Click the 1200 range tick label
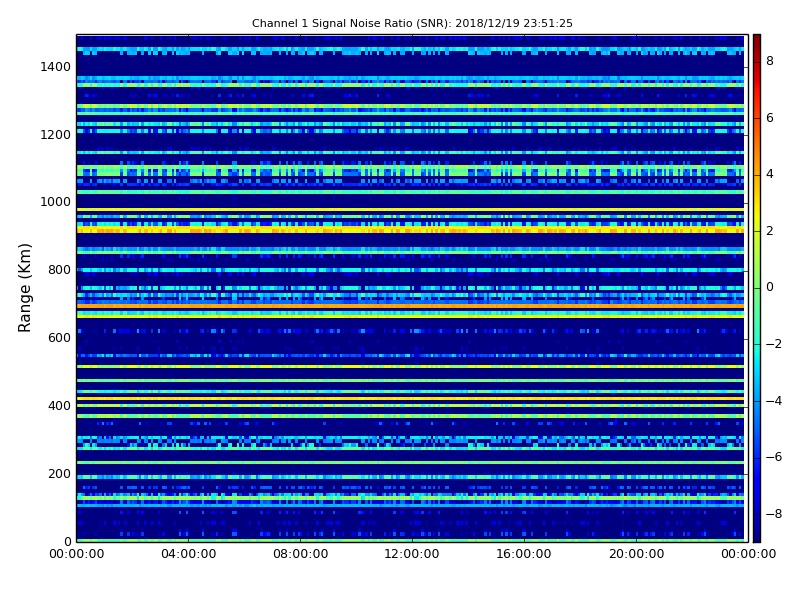The height and width of the screenshot is (600, 800). [x=56, y=135]
